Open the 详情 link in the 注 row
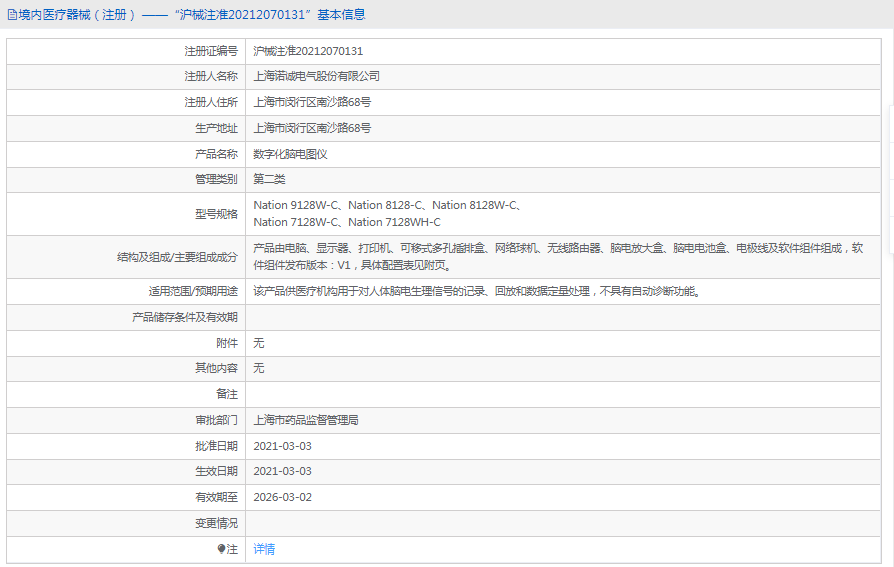The height and width of the screenshot is (567, 894). click(x=264, y=549)
